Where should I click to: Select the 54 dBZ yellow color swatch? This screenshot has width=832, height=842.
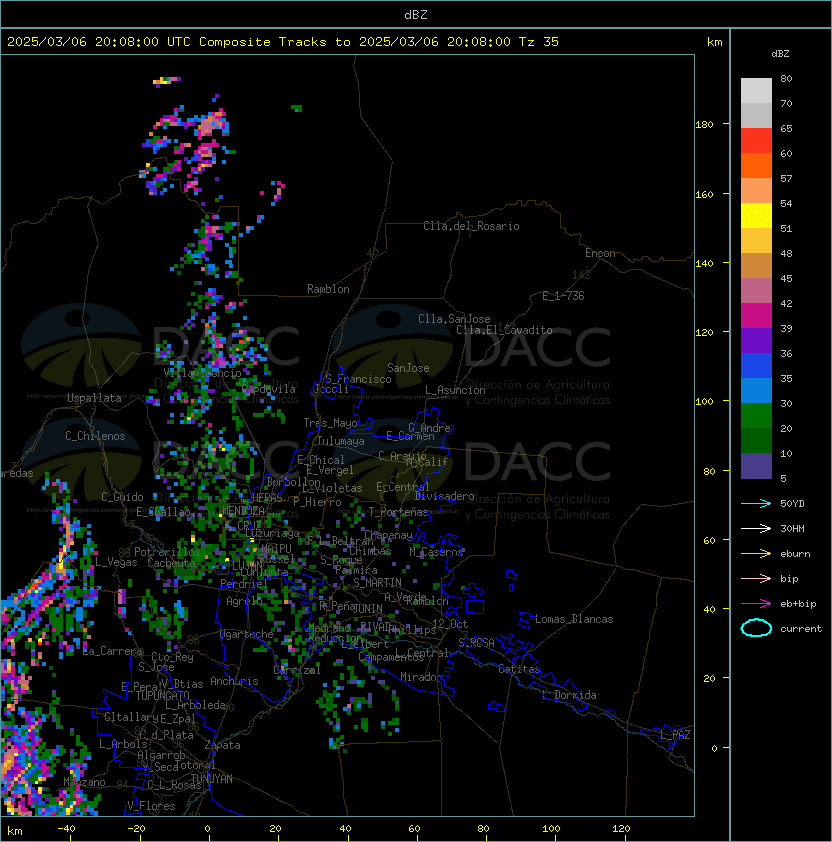(756, 215)
